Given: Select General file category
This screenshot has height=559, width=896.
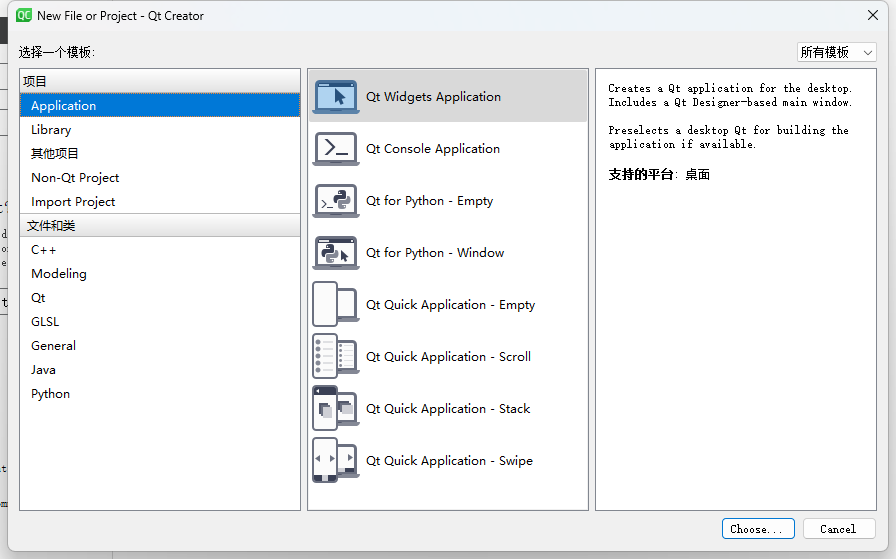Looking at the screenshot, I should click(160, 346).
